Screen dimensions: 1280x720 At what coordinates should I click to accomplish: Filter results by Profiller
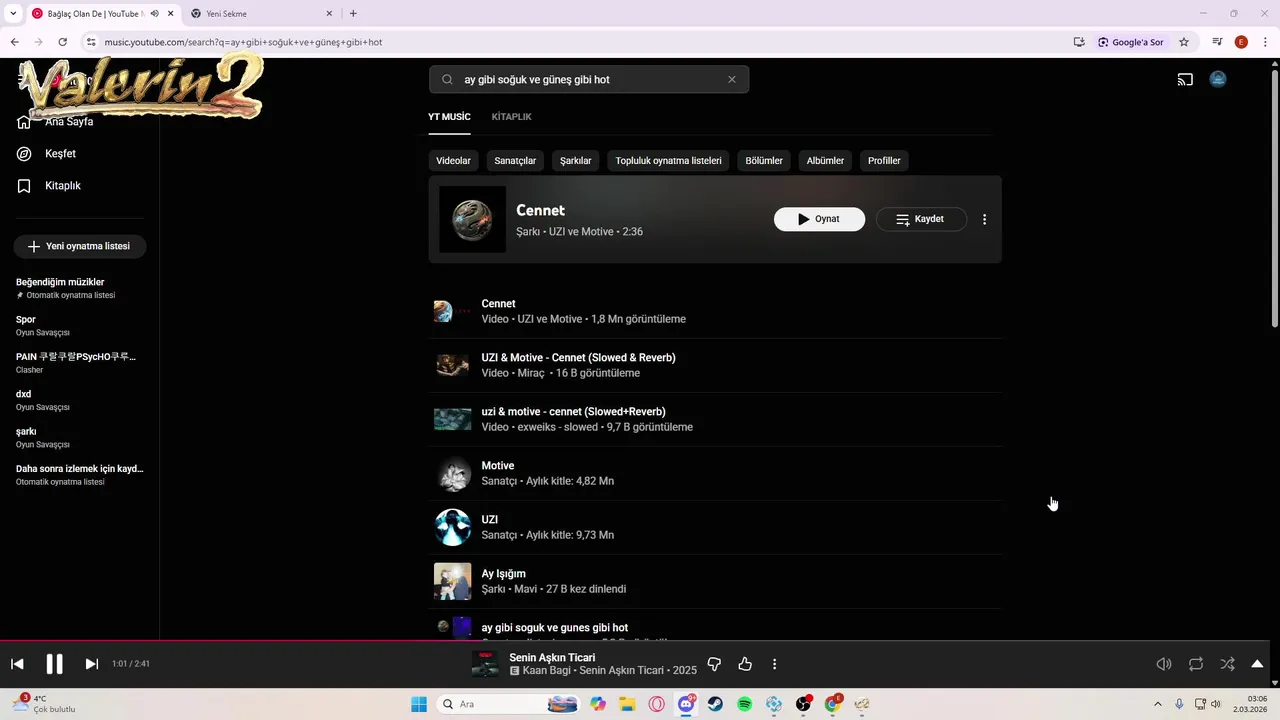(884, 161)
